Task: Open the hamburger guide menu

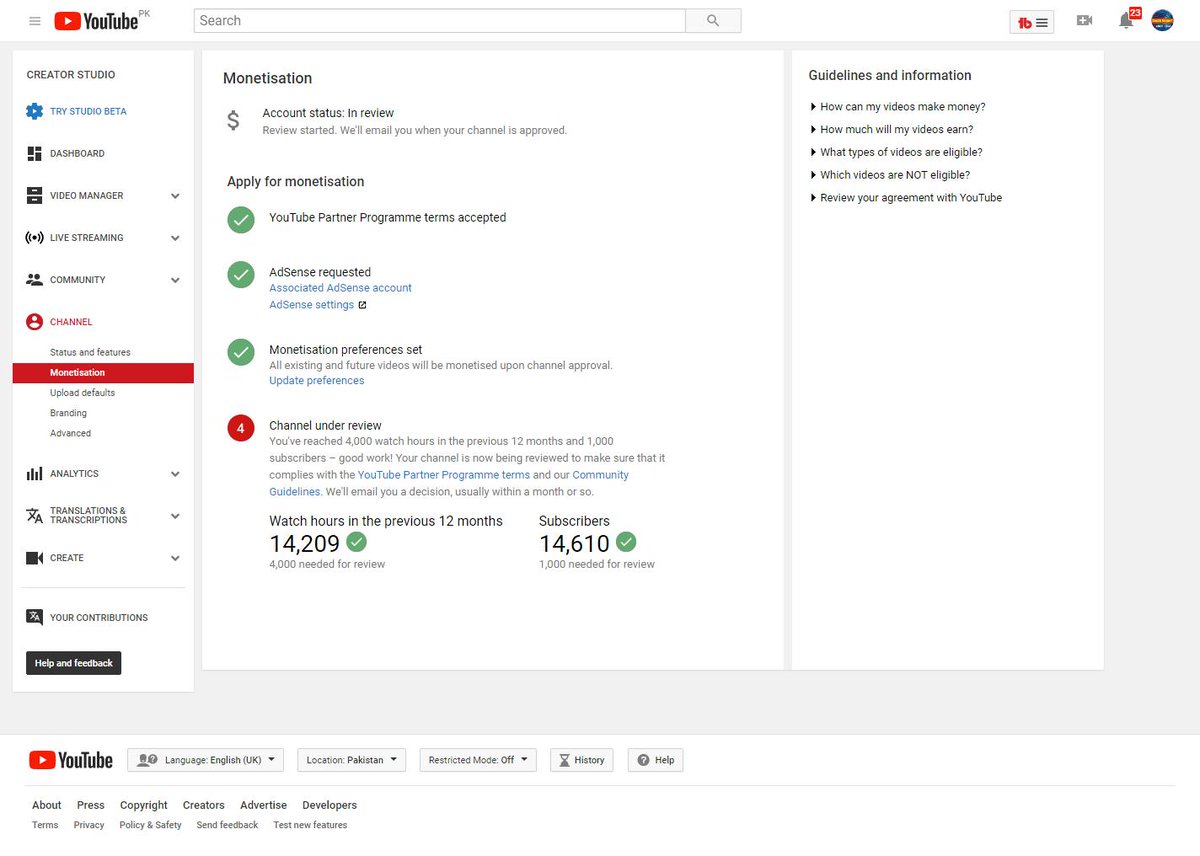Action: 35,21
